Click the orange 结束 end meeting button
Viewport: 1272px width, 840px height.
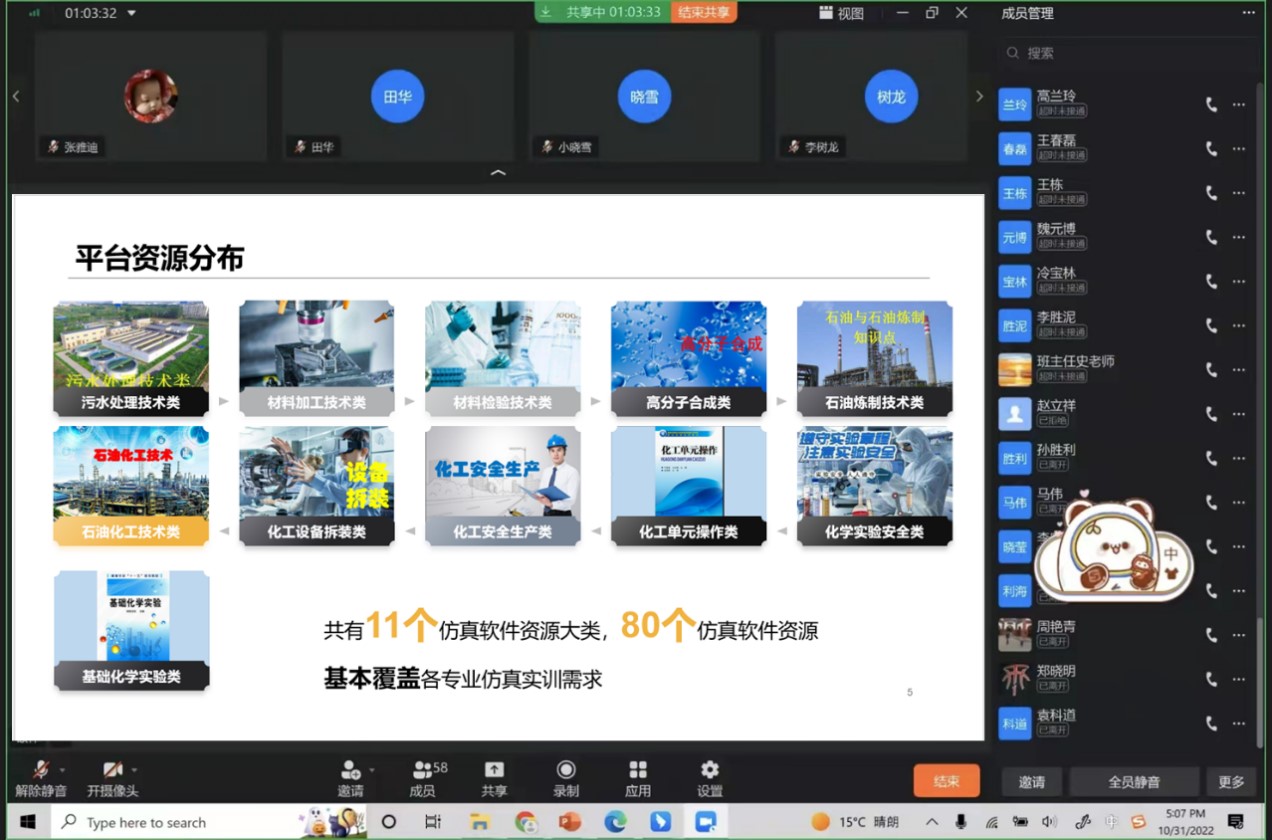pos(946,781)
